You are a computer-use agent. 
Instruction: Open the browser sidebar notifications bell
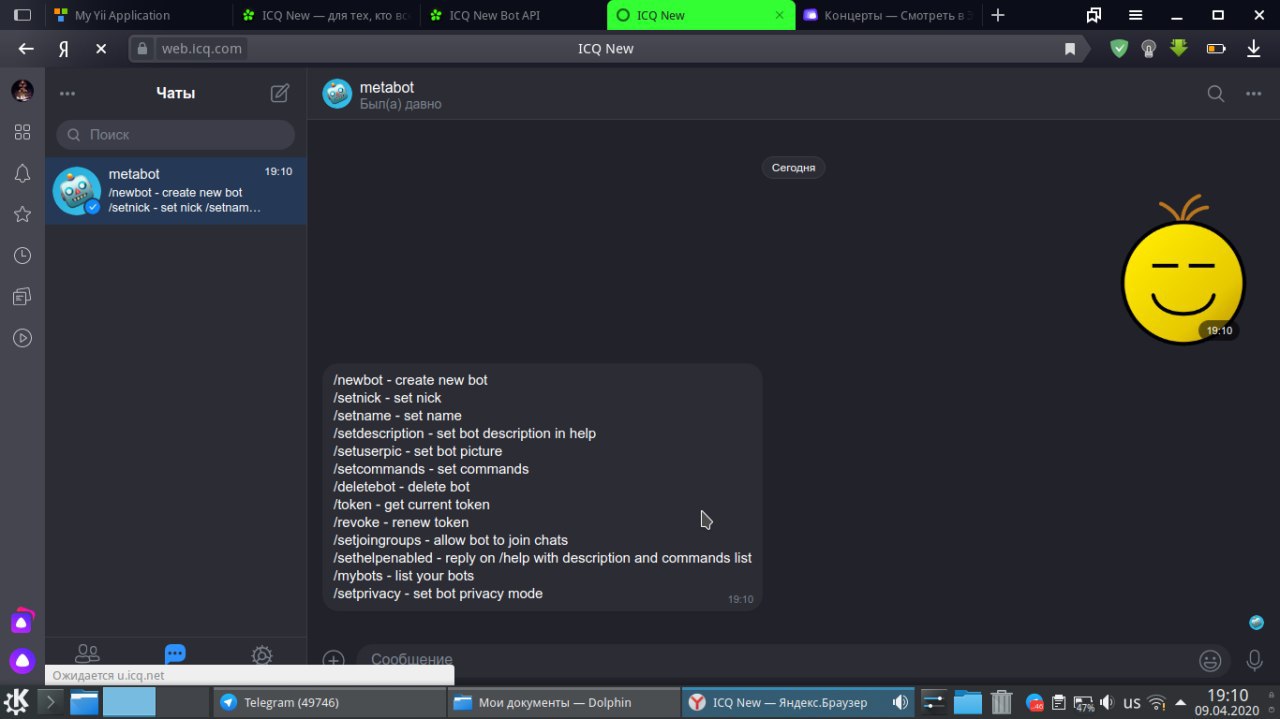[22, 173]
